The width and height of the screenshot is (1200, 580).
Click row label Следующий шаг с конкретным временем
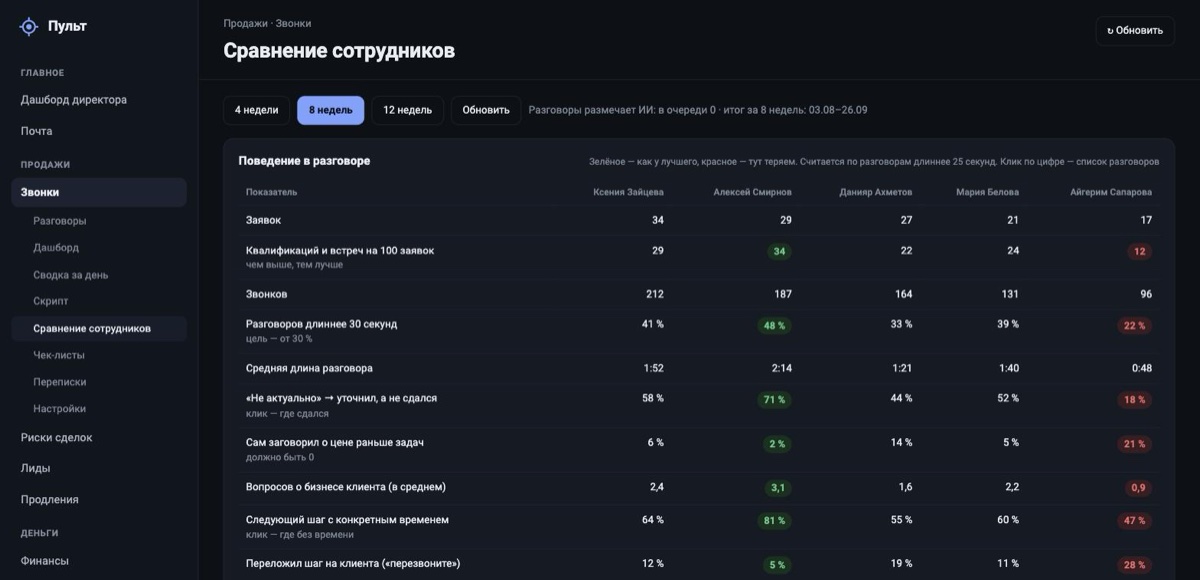pyautogui.click(x=347, y=520)
